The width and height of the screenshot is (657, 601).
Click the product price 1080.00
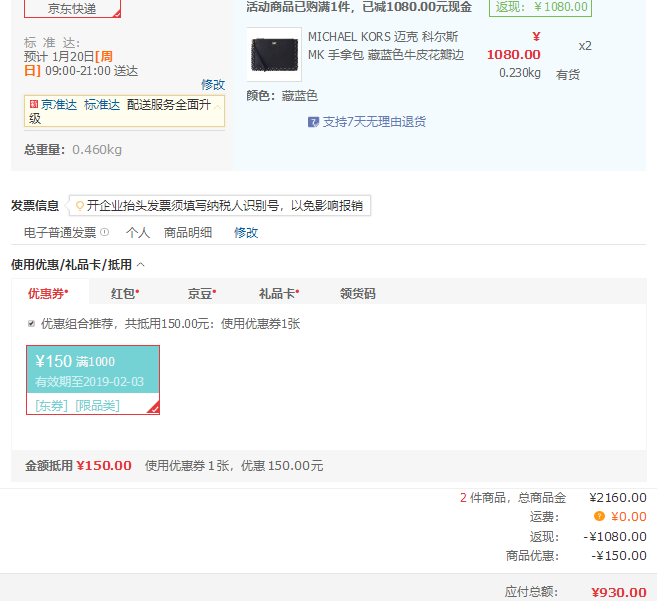point(513,54)
